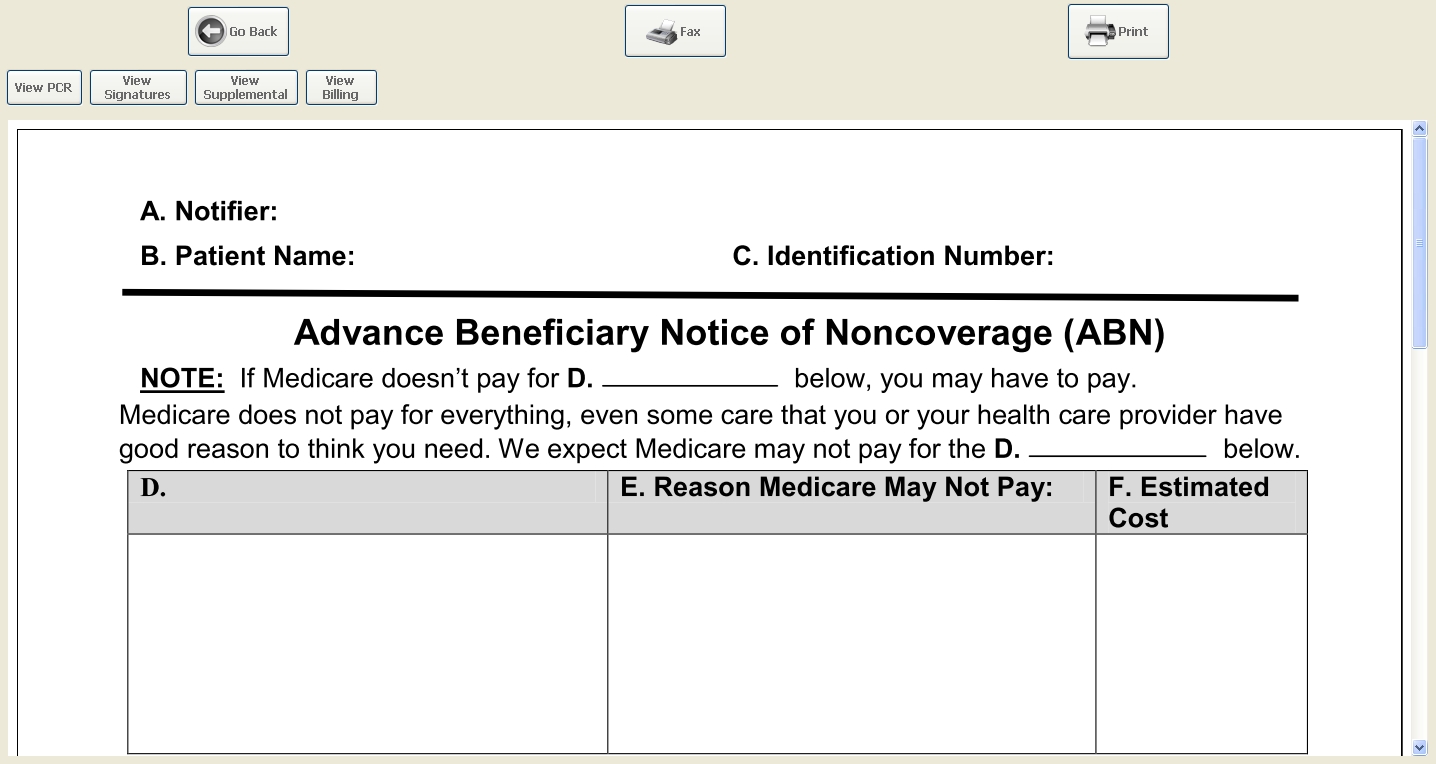1436x764 pixels.
Task: Click the back arrow icon in Go Back
Action: coord(211,32)
